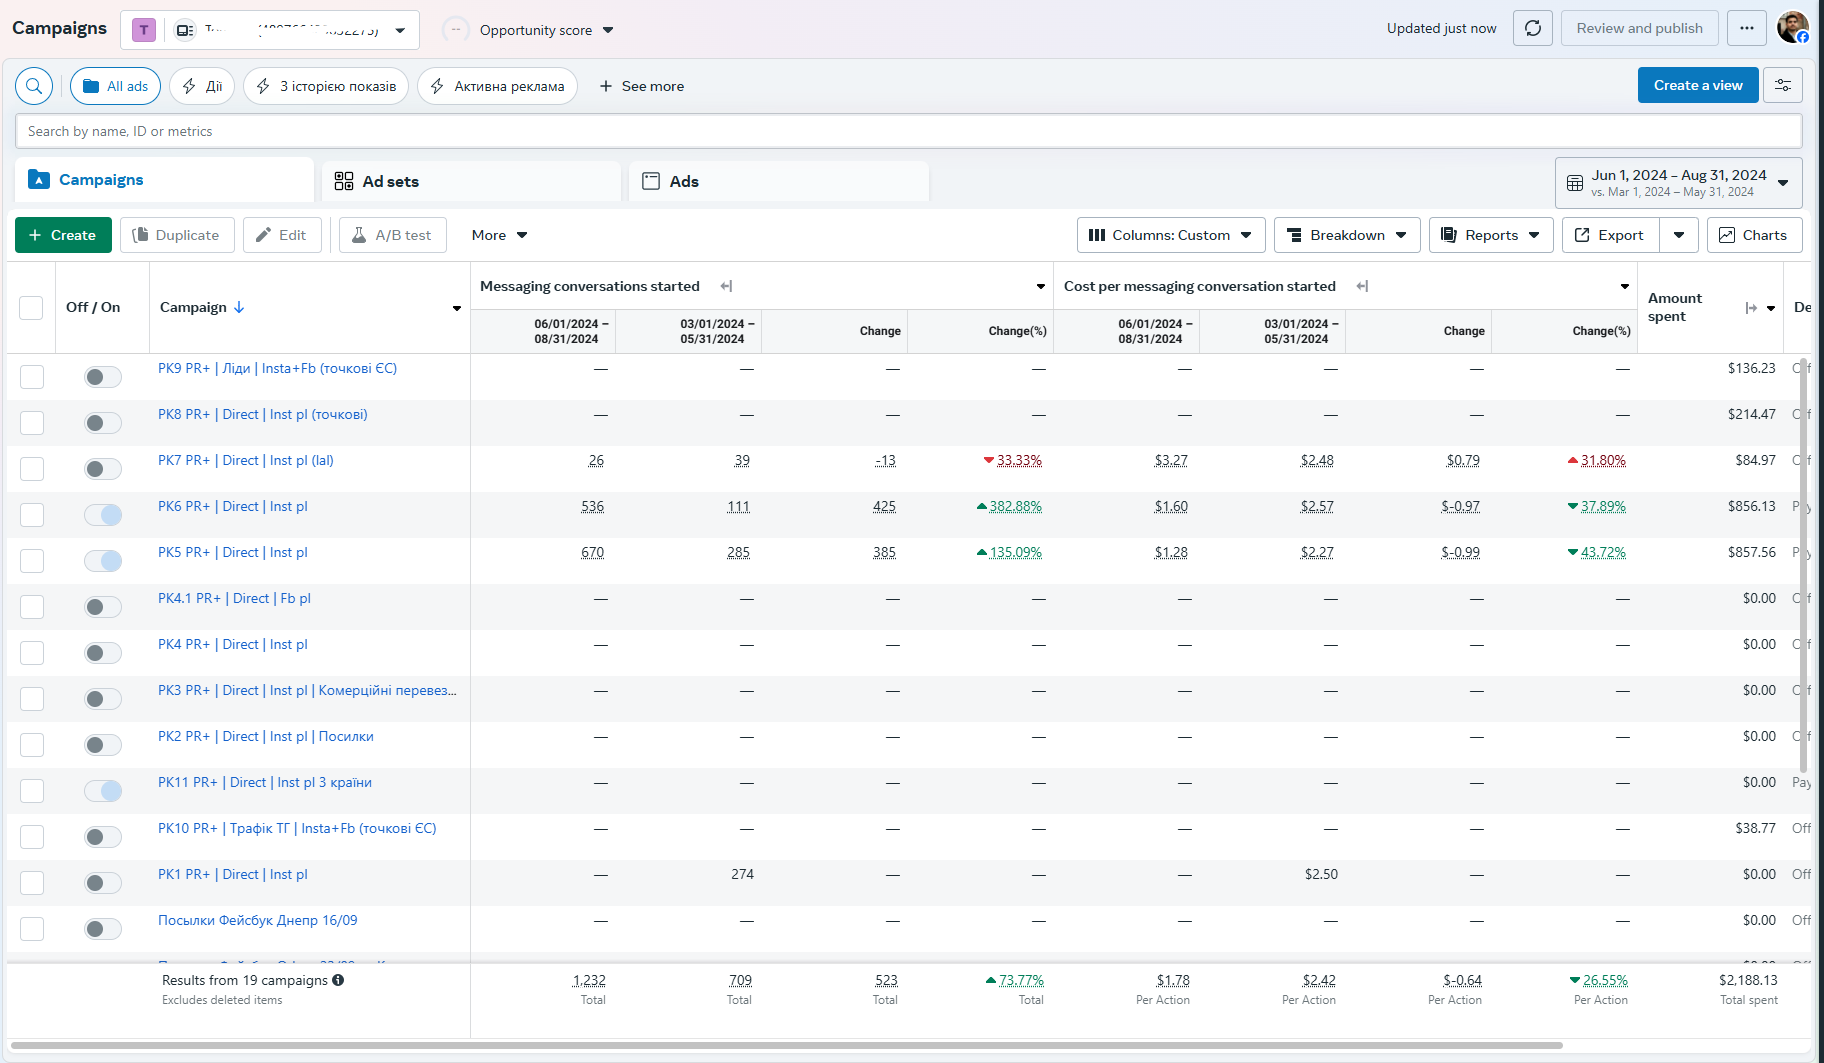
Task: Click Review and publish
Action: (1640, 28)
